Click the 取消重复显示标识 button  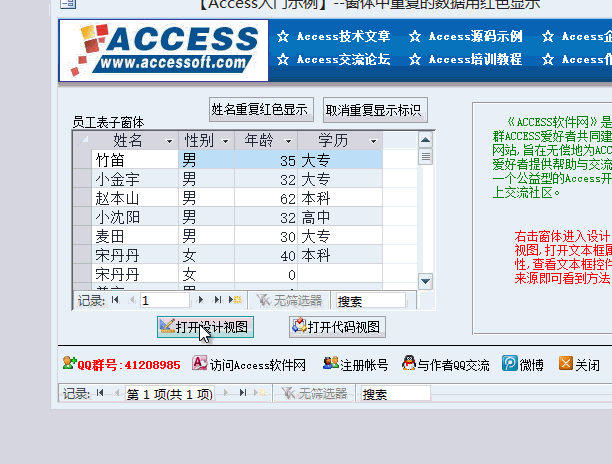(x=375, y=110)
